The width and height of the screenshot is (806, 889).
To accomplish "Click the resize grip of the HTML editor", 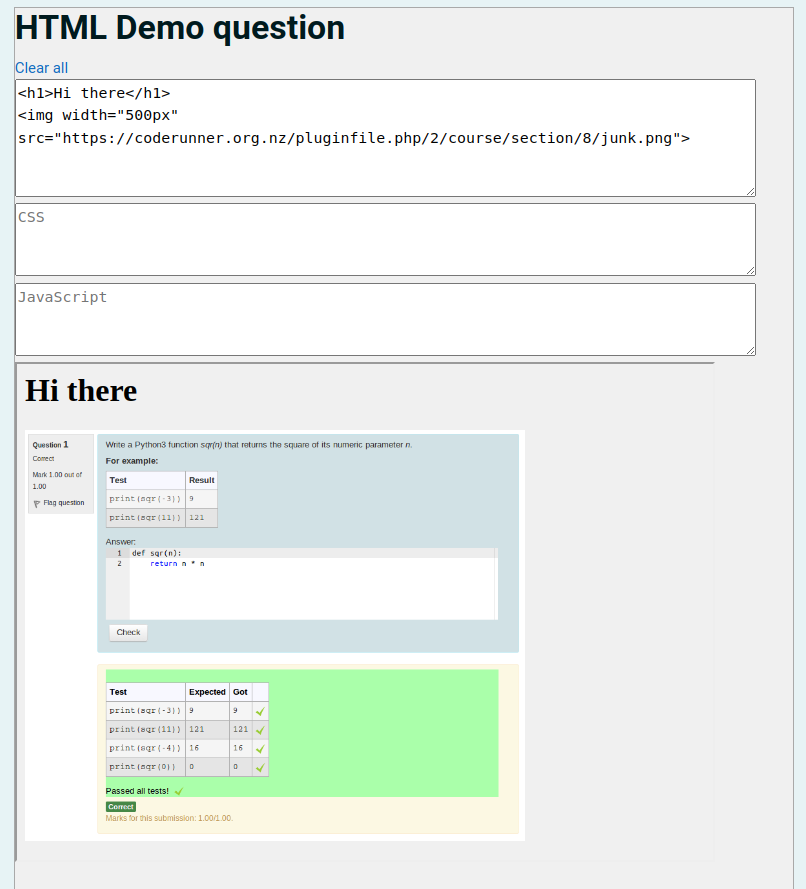I will (x=748, y=190).
